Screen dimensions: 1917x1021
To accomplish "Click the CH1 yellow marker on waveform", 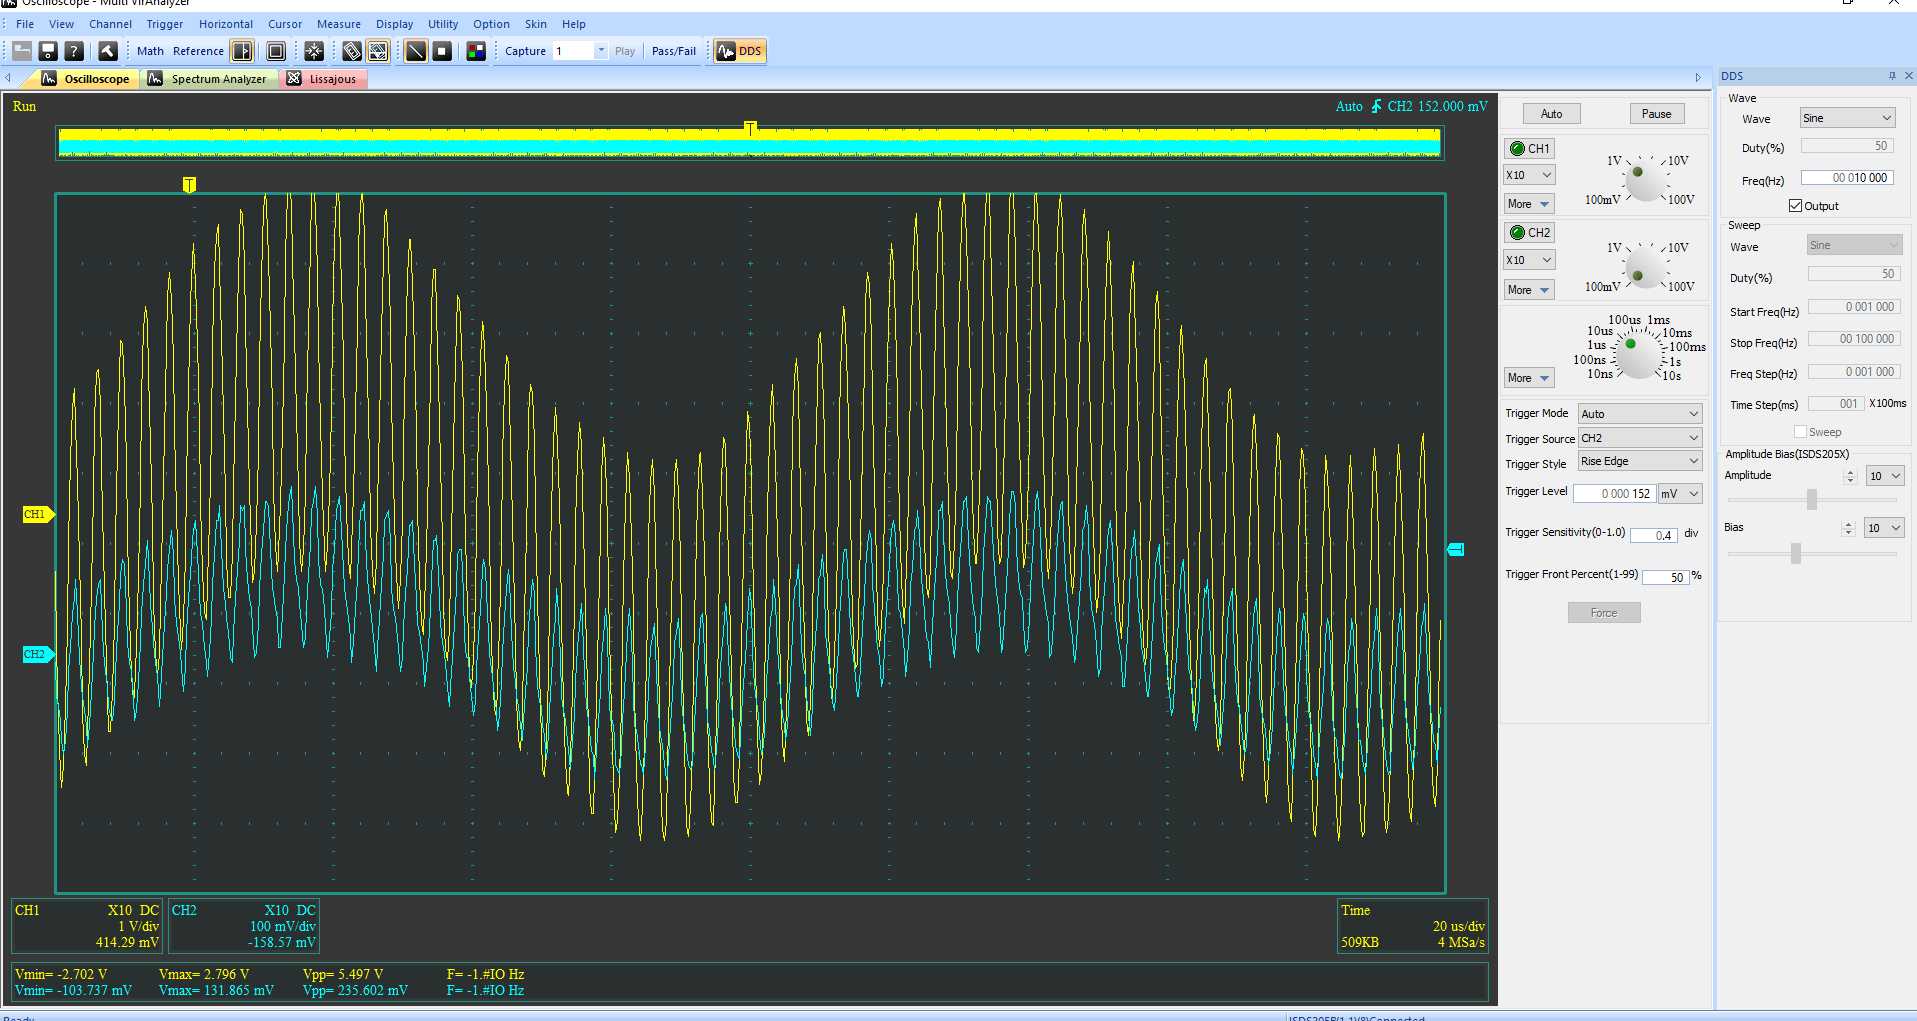I will [x=37, y=514].
